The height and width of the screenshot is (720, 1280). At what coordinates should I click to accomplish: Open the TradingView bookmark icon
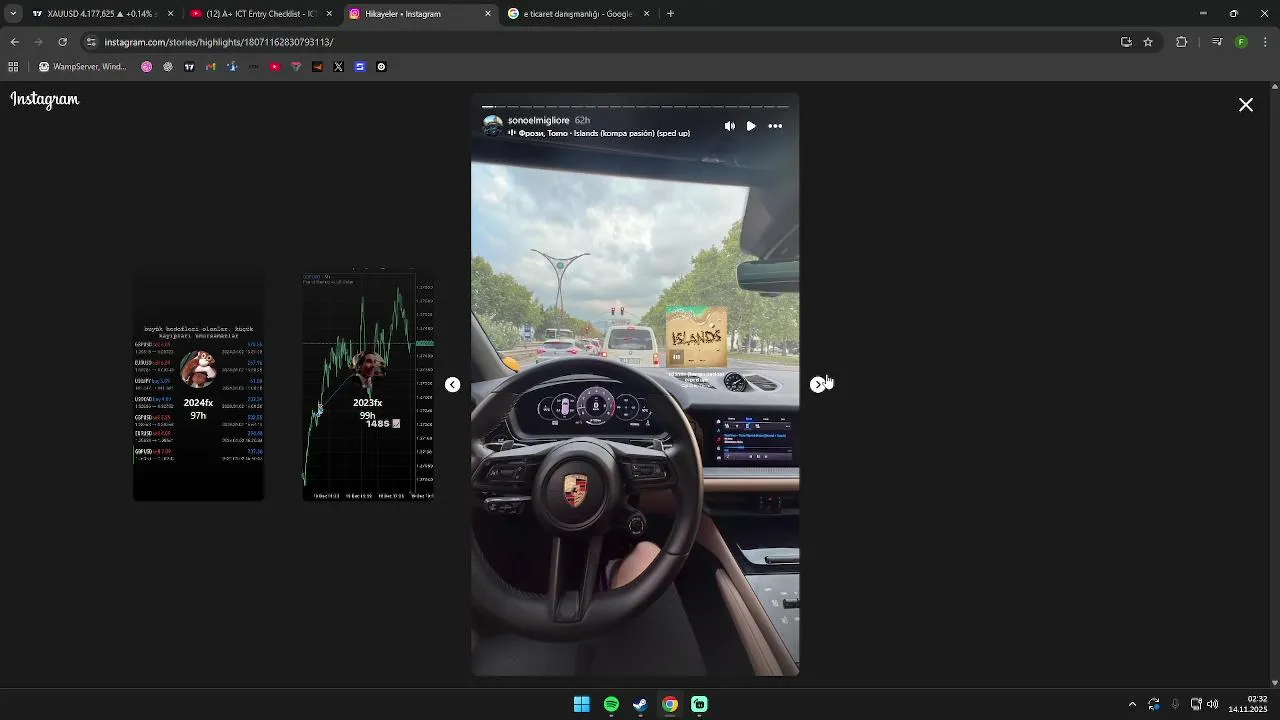click(189, 67)
